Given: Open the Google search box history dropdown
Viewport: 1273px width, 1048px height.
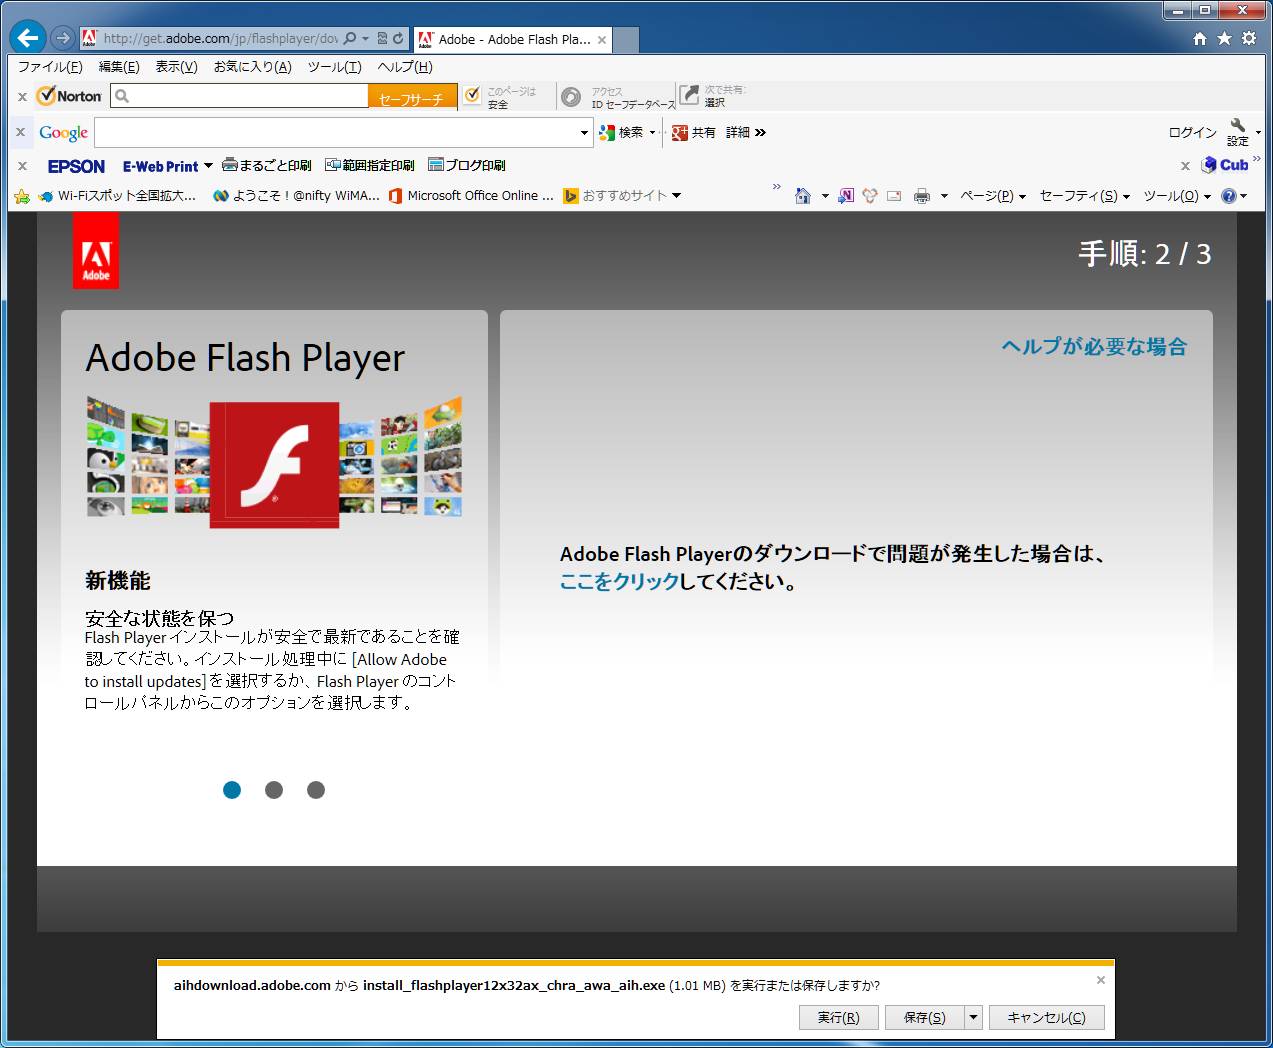Looking at the screenshot, I should [584, 132].
